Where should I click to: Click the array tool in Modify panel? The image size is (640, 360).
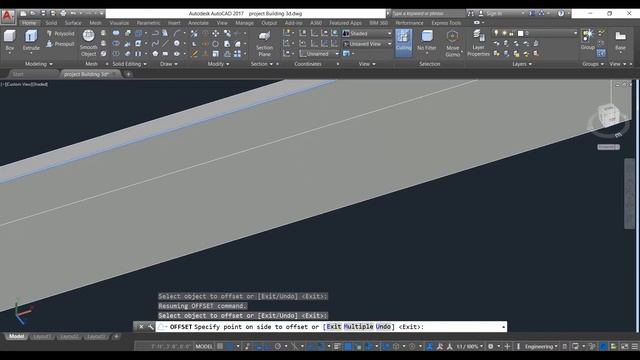click(237, 53)
